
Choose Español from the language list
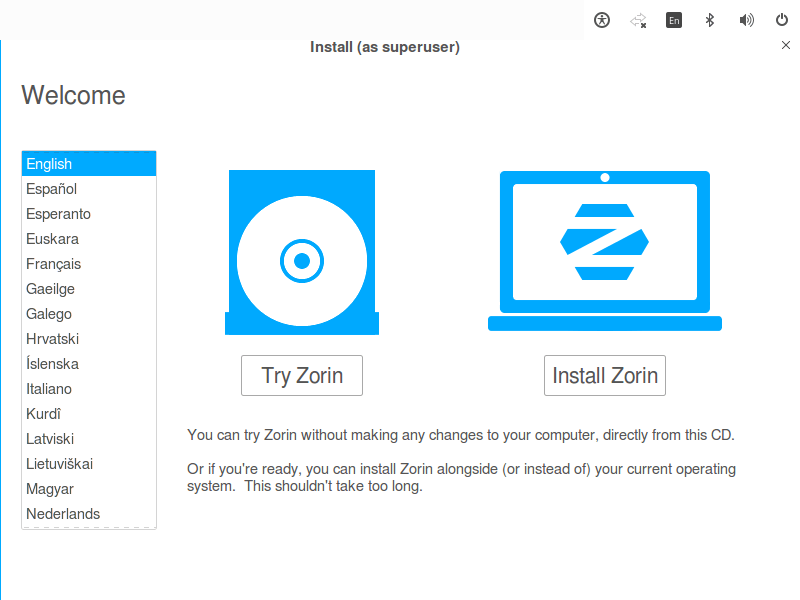[88, 189]
